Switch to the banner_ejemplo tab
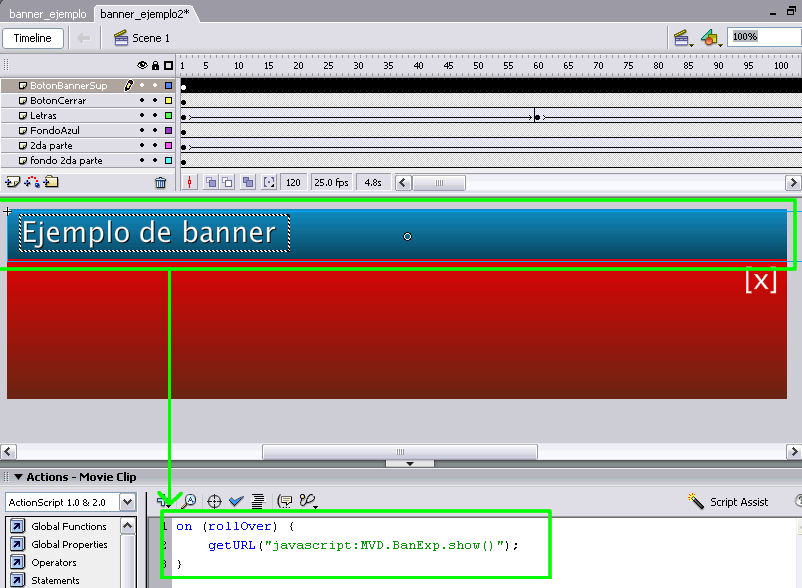802x588 pixels. [x=47, y=14]
